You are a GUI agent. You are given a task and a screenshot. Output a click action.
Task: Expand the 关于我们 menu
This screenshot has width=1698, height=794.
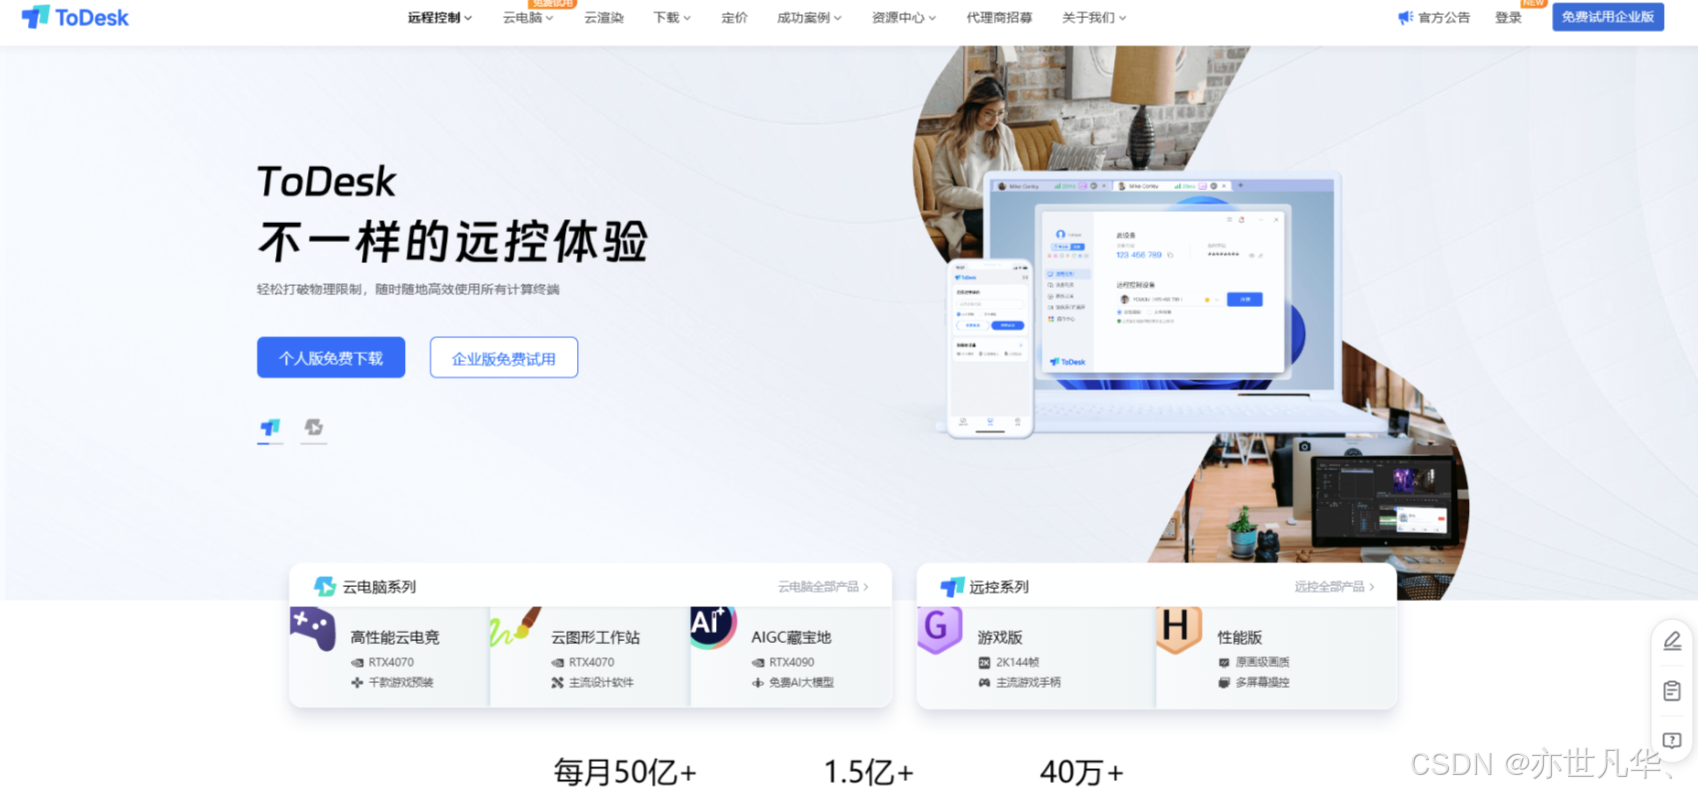pyautogui.click(x=1094, y=18)
